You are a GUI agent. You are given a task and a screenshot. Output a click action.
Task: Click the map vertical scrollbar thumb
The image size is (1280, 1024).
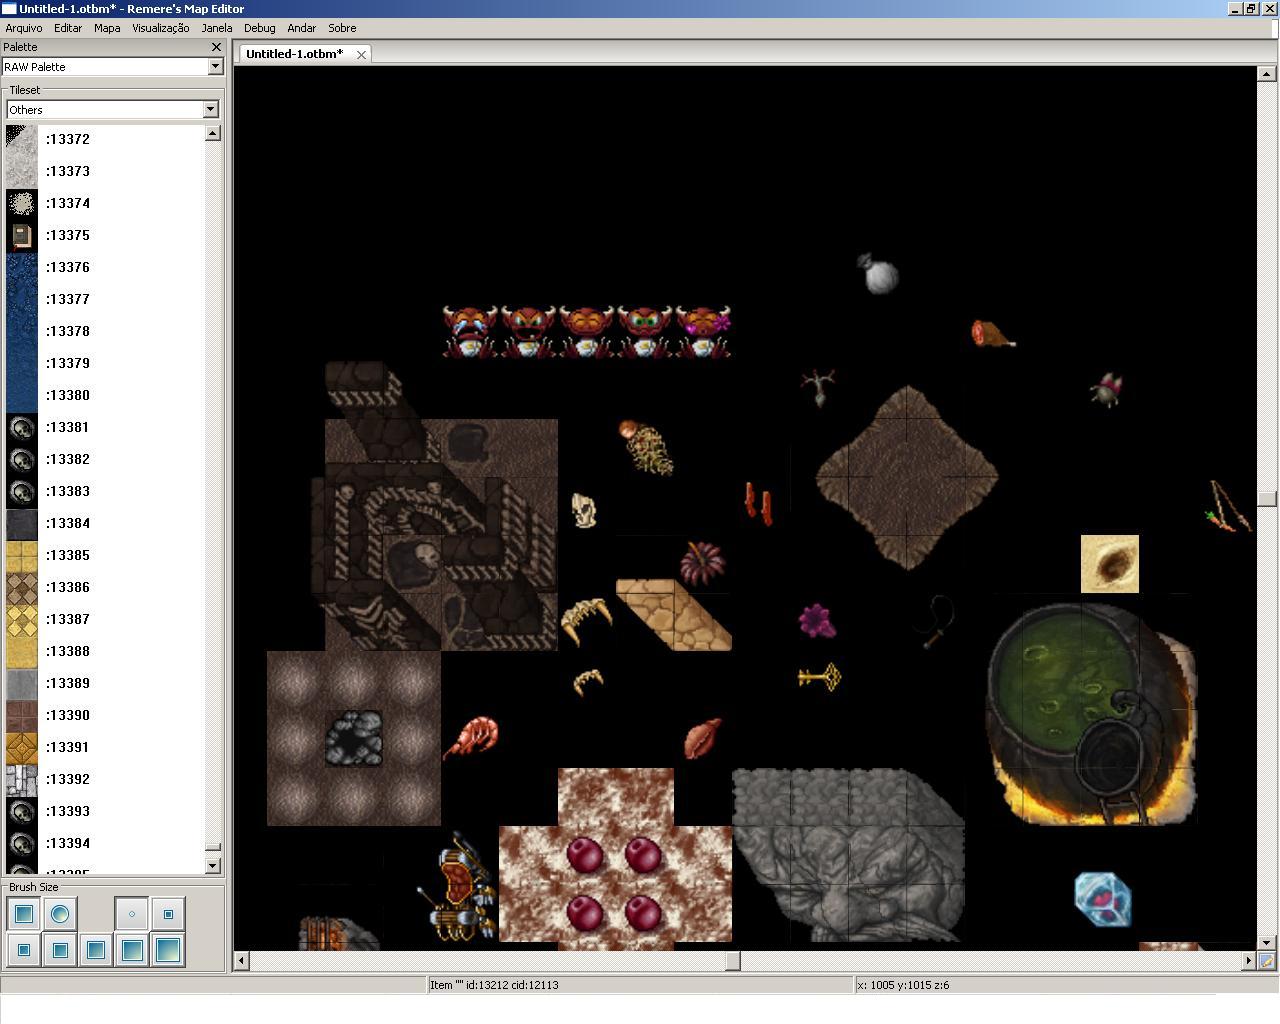[1266, 499]
